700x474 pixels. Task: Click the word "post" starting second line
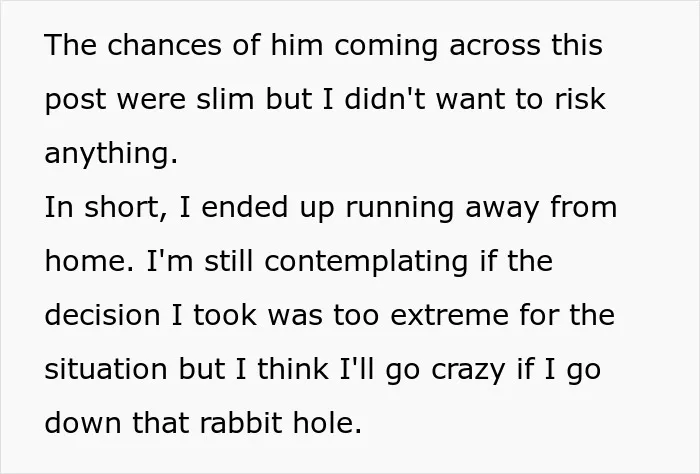[x=75, y=100]
